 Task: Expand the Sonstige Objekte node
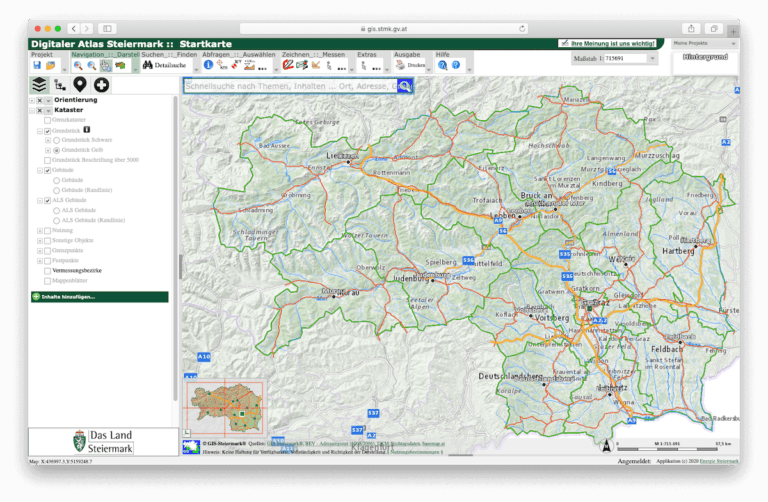point(40,240)
